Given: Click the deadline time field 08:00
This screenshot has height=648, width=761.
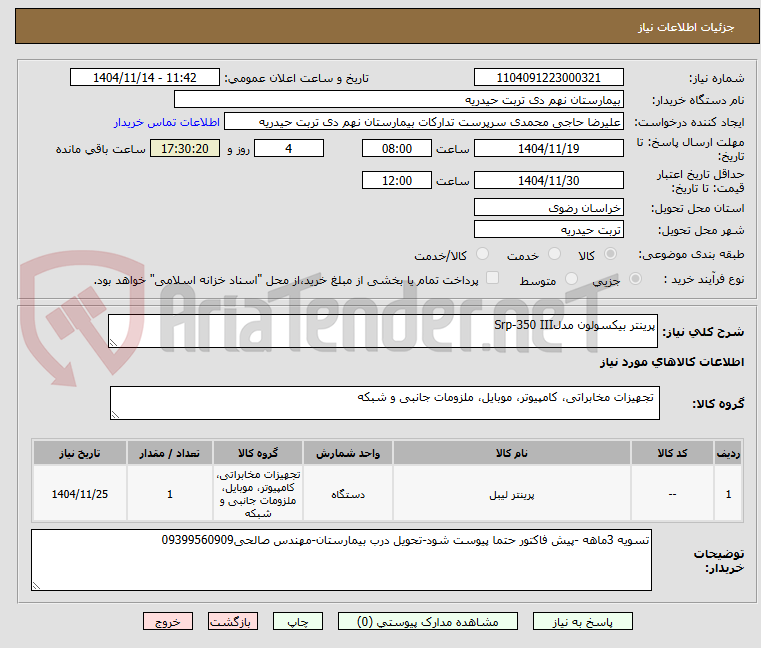Looking at the screenshot, I should (397, 149).
